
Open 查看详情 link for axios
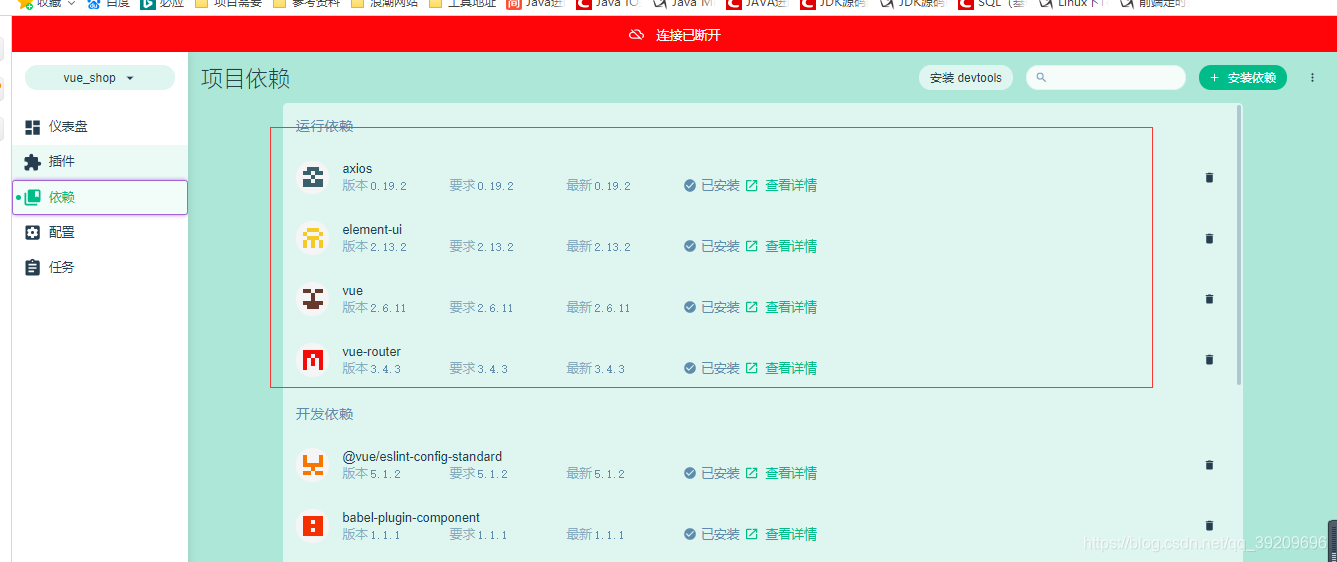click(781, 185)
